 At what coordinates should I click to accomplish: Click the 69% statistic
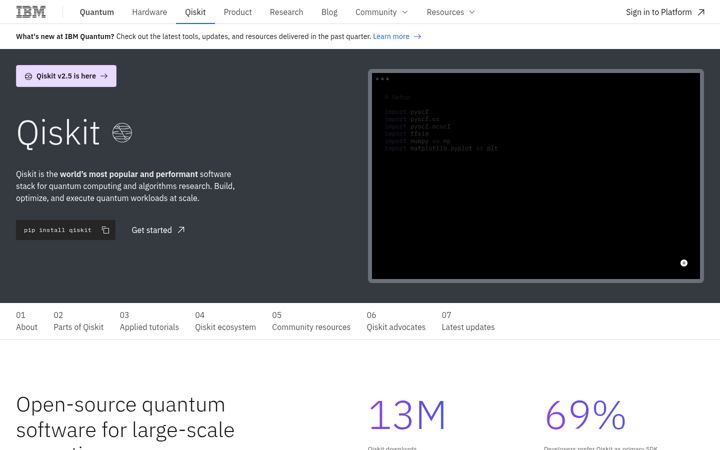click(585, 416)
